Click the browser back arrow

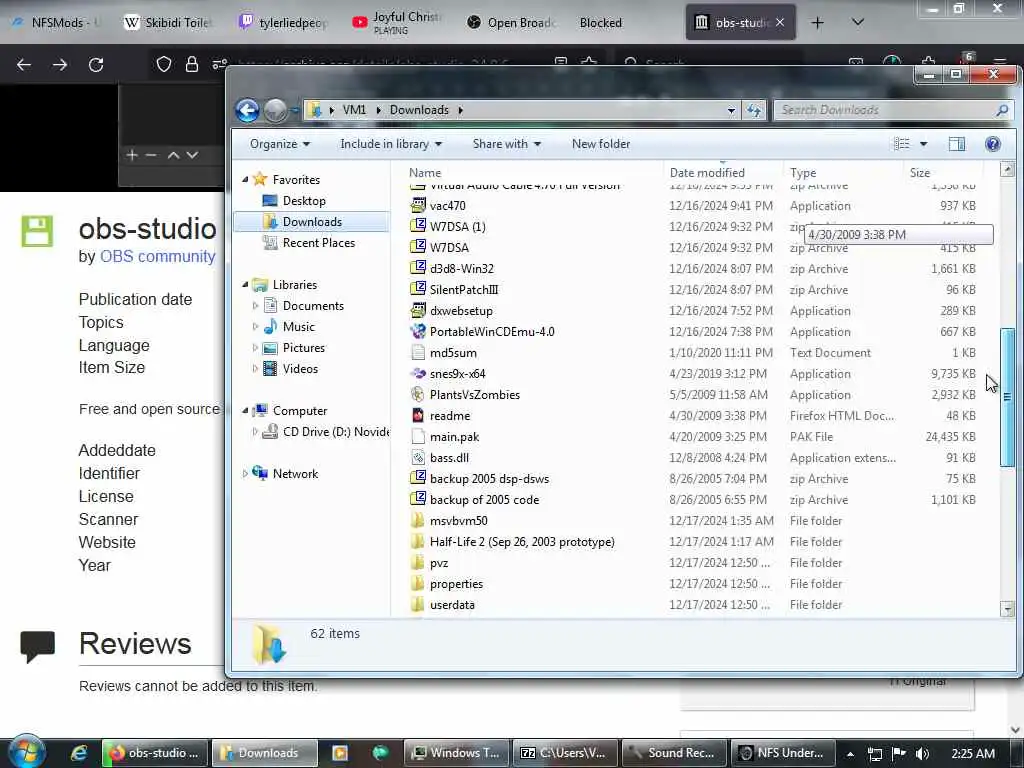pos(24,65)
